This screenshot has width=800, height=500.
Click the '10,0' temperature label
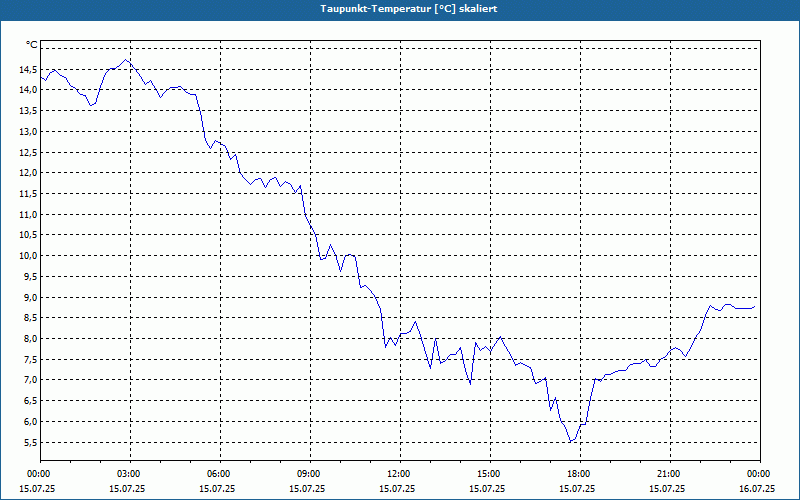[x=29, y=256]
